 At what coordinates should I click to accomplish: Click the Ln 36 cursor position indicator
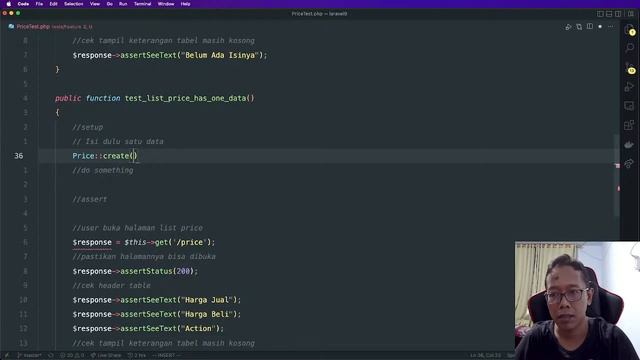tap(485, 356)
